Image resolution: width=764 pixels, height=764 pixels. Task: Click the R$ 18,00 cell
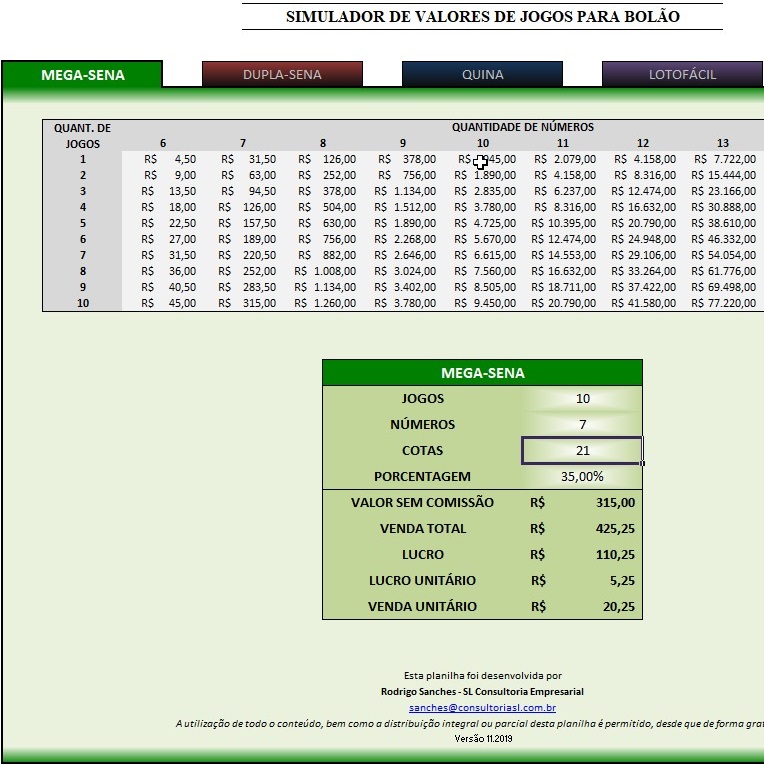pyautogui.click(x=162, y=207)
